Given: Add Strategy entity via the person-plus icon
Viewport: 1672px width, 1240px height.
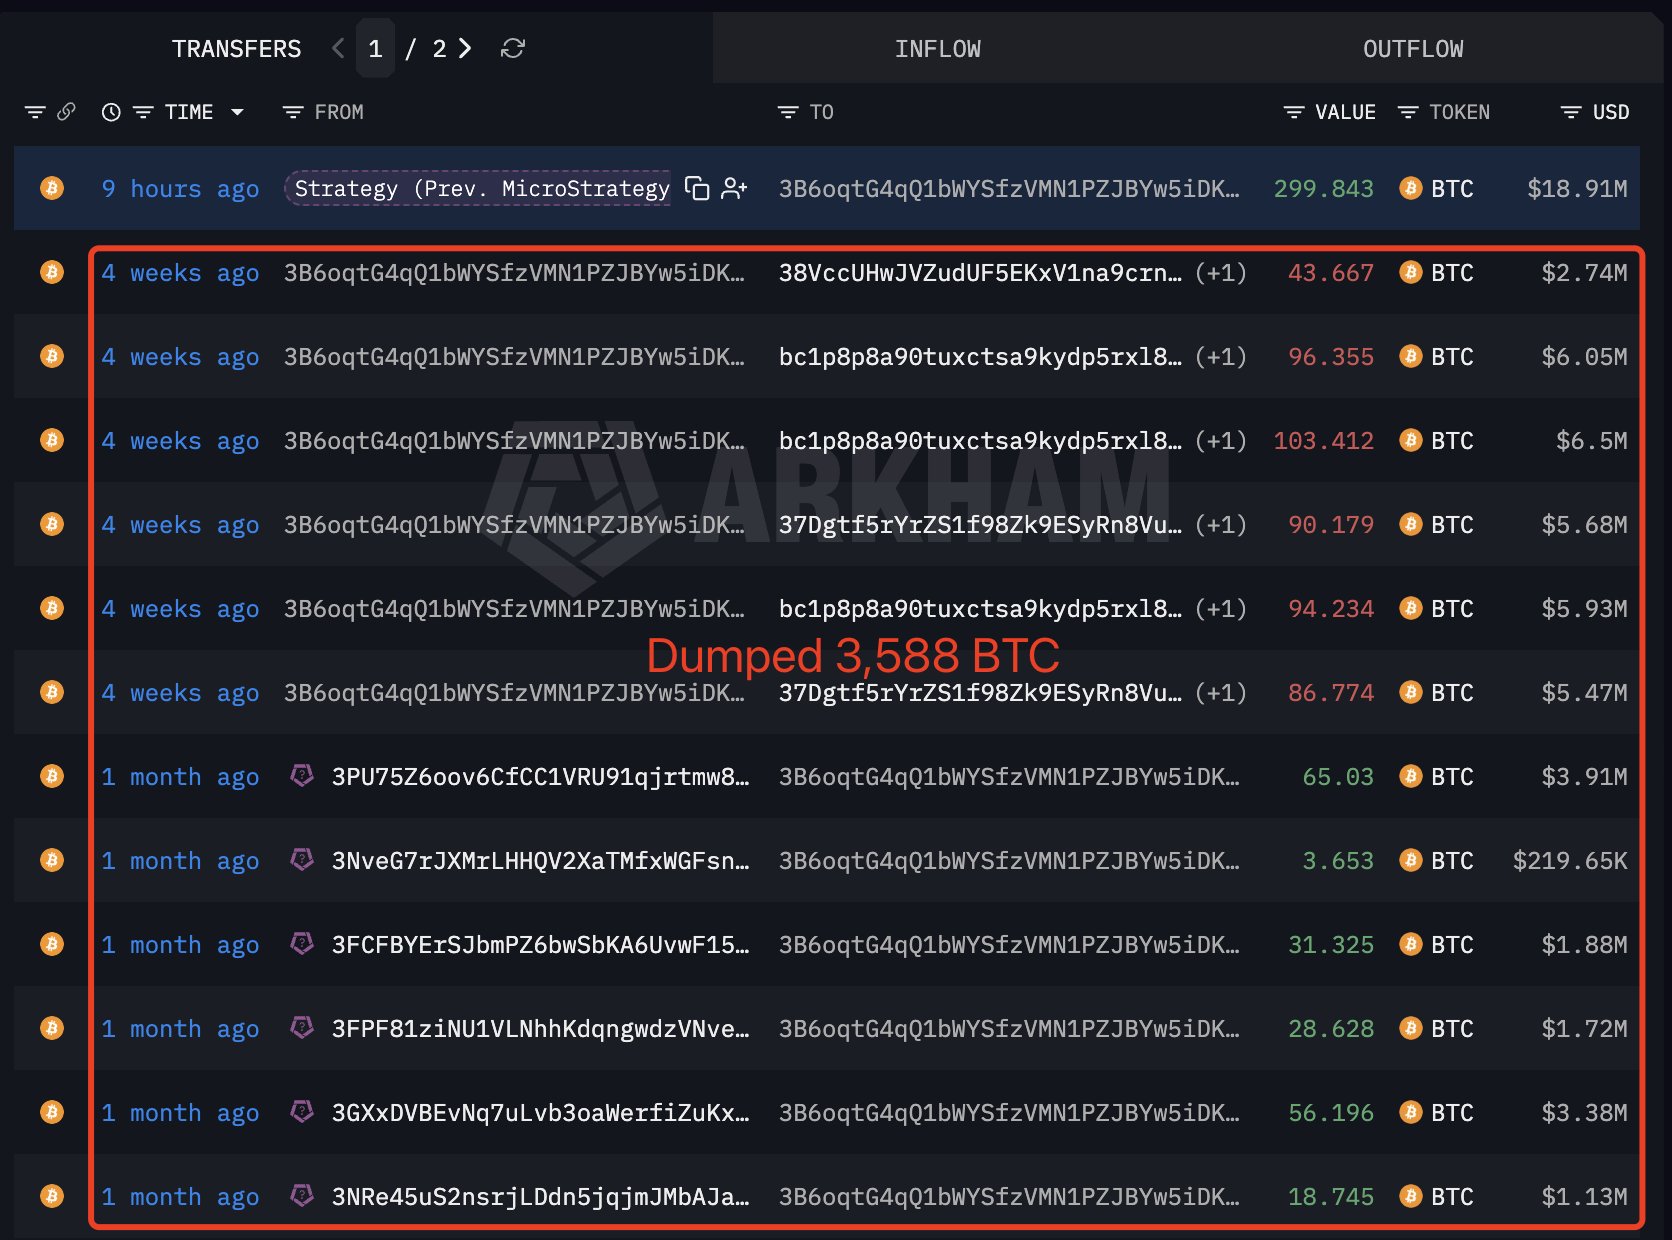Looking at the screenshot, I should coord(735,188).
